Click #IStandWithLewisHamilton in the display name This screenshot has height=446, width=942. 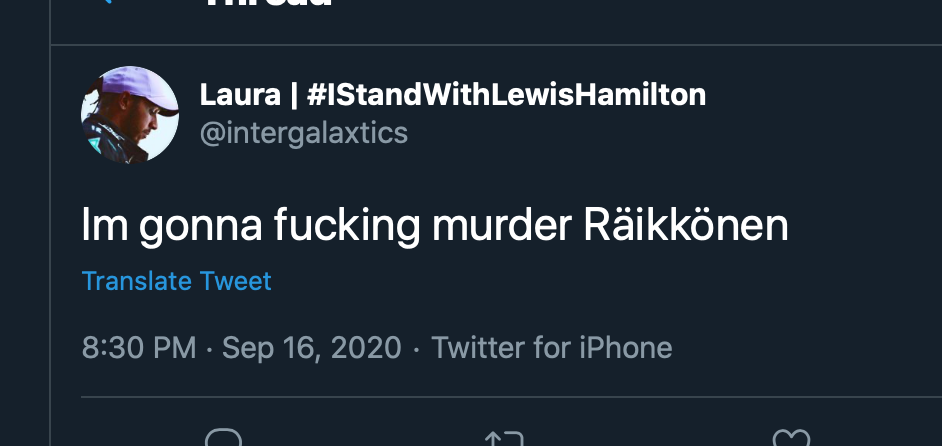pyautogui.click(x=506, y=95)
